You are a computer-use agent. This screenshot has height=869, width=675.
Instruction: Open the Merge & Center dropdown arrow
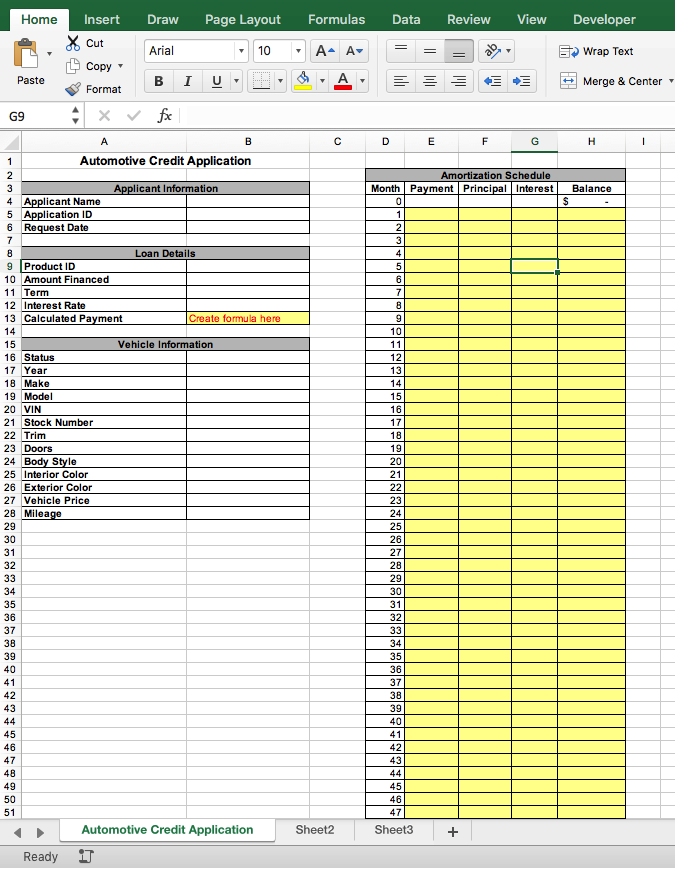point(671,81)
